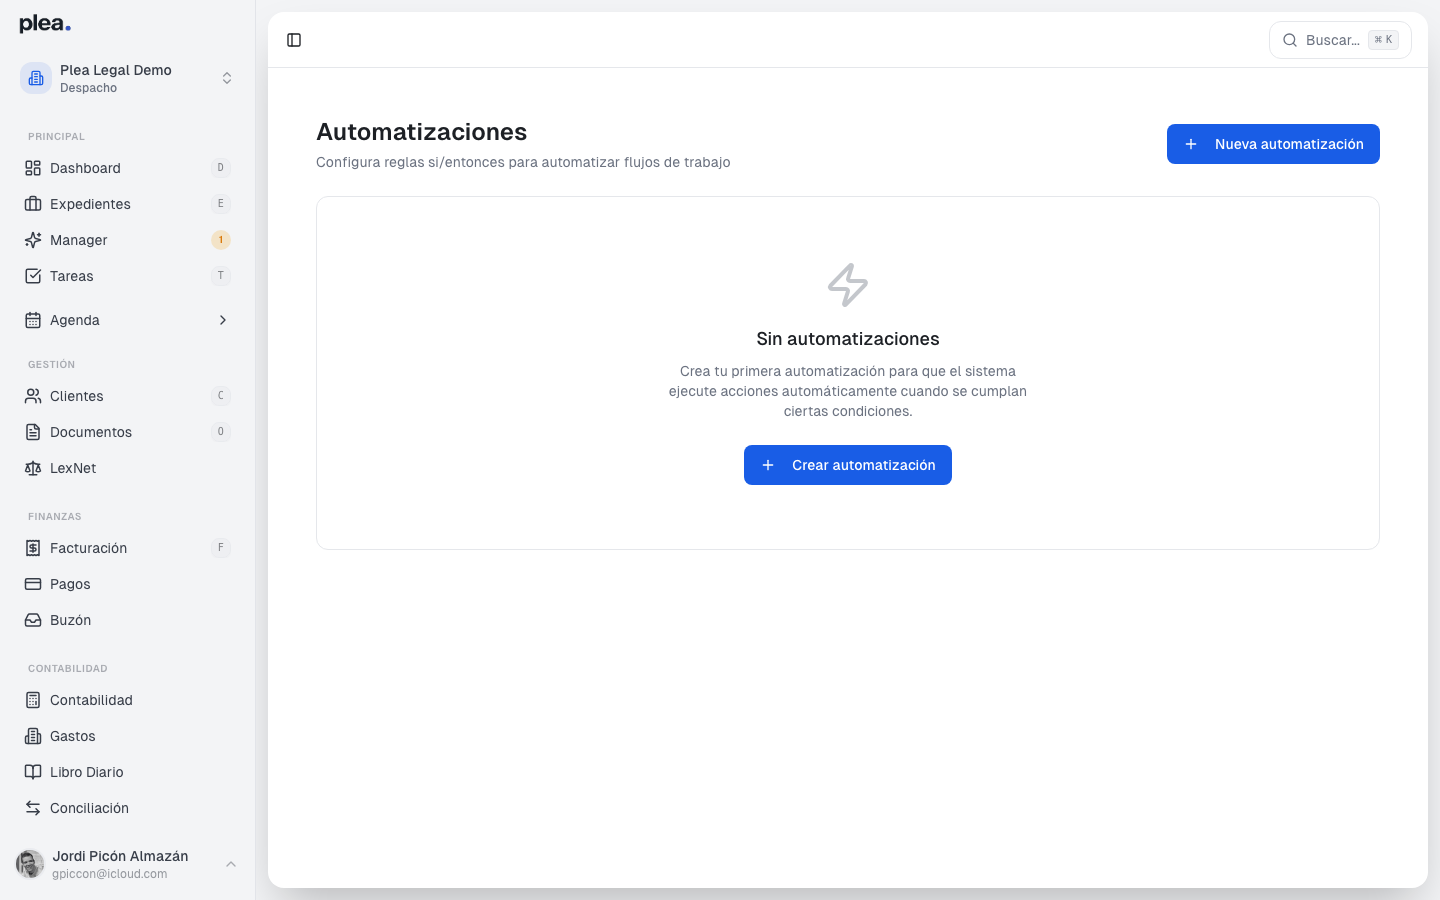
Task: Expand the Agenda submenu chevron
Action: tap(222, 320)
